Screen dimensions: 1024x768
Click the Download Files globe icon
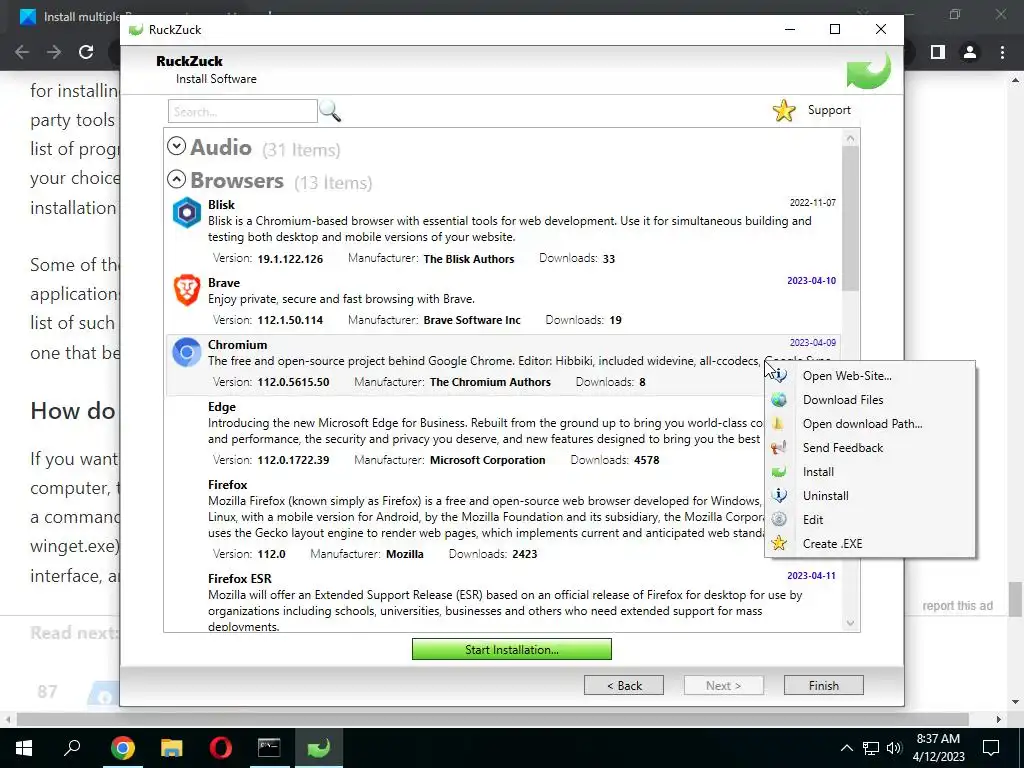[x=779, y=400]
